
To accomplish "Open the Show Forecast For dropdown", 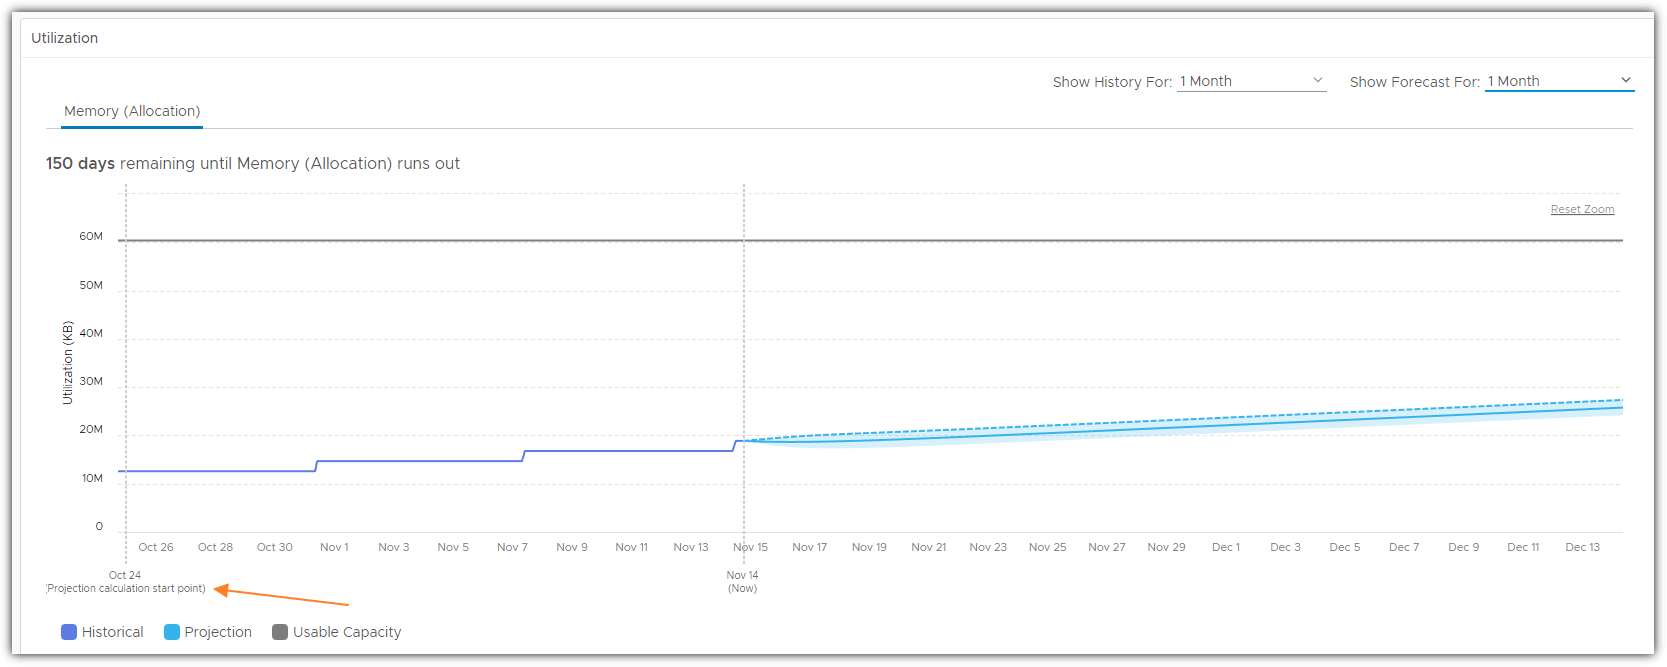I will click(1559, 81).
